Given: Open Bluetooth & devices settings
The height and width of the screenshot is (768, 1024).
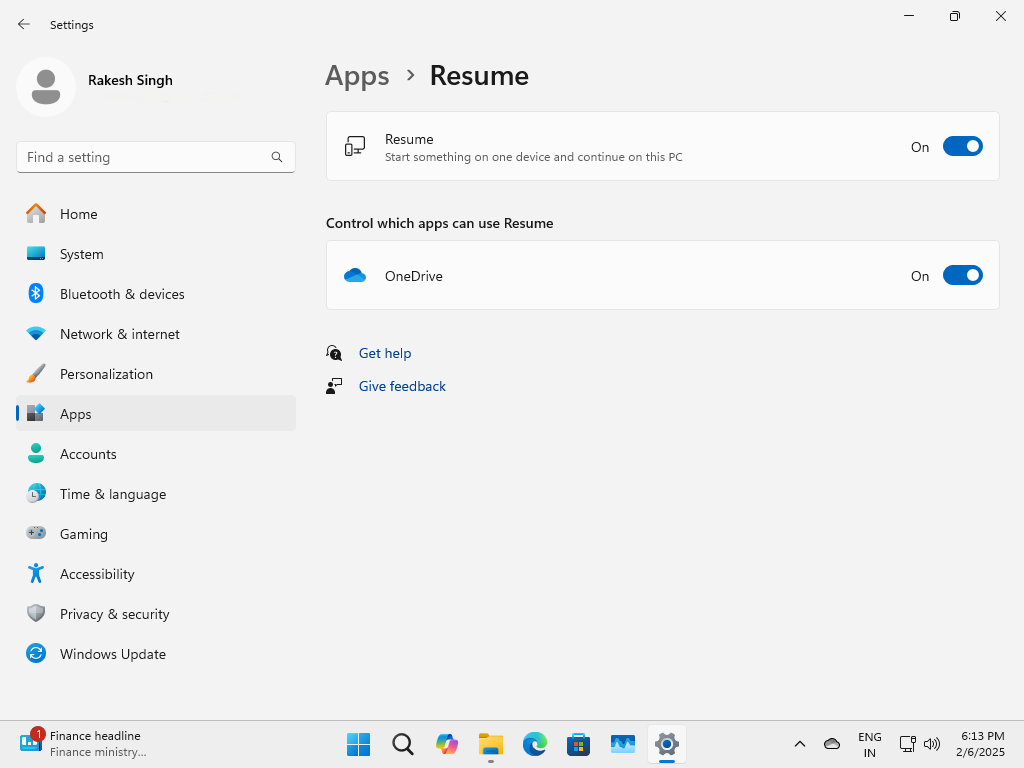Looking at the screenshot, I should coord(122,294).
